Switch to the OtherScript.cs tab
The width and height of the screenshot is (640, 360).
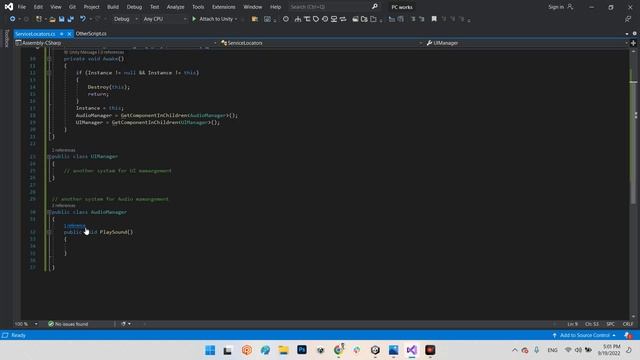click(91, 33)
